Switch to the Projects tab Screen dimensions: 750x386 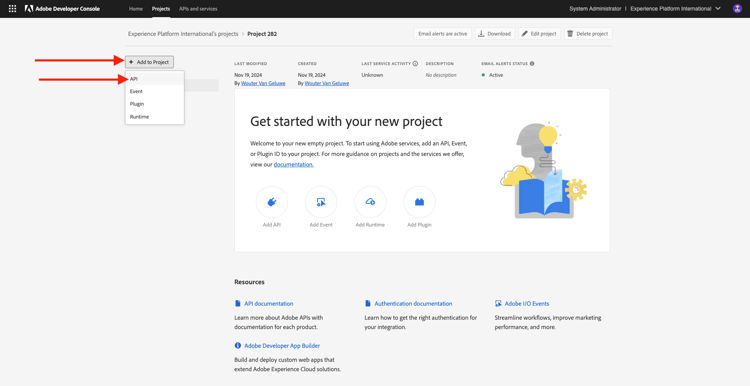tap(161, 9)
